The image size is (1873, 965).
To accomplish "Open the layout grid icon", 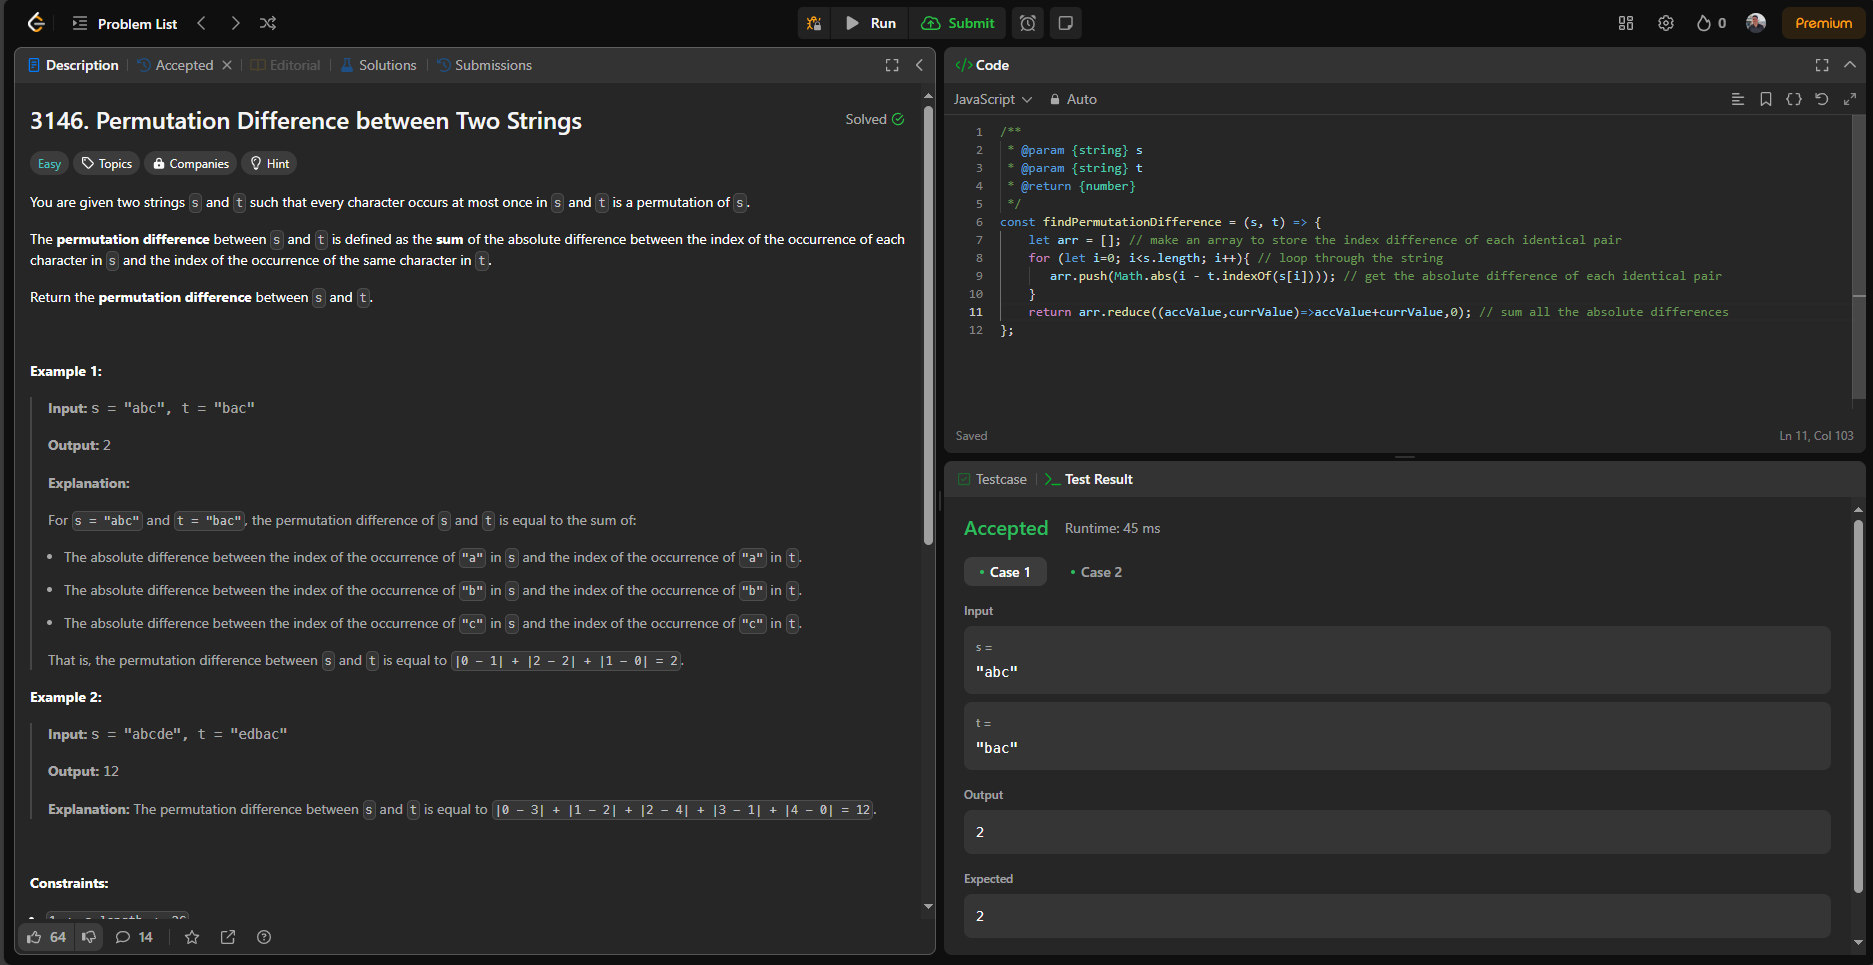I will 1626,23.
